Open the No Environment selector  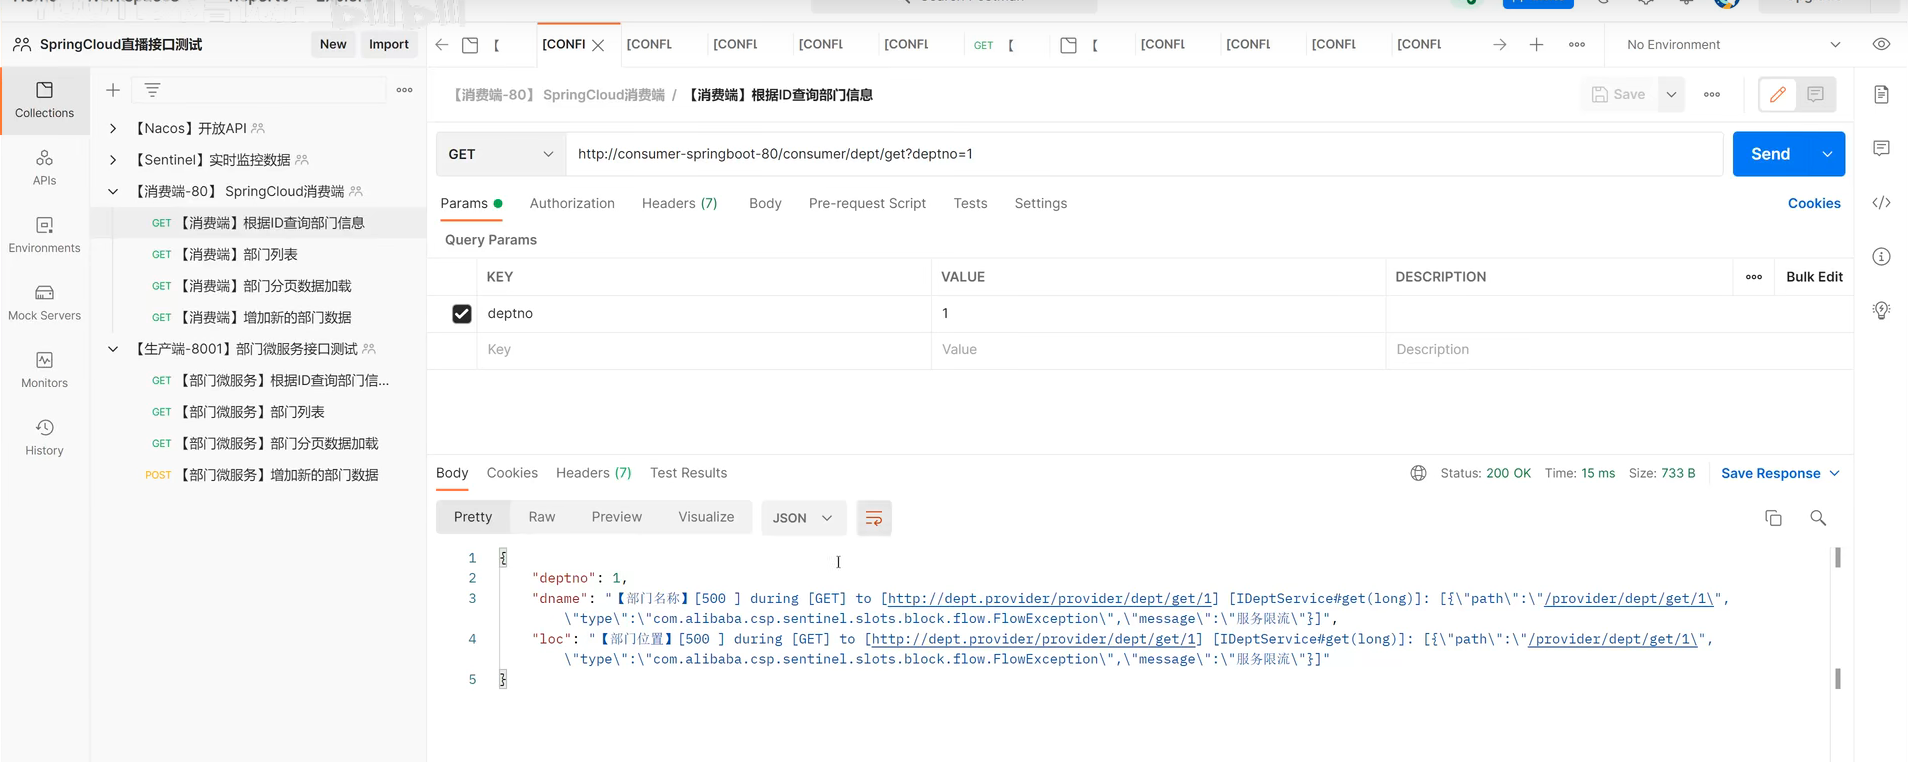(1733, 45)
